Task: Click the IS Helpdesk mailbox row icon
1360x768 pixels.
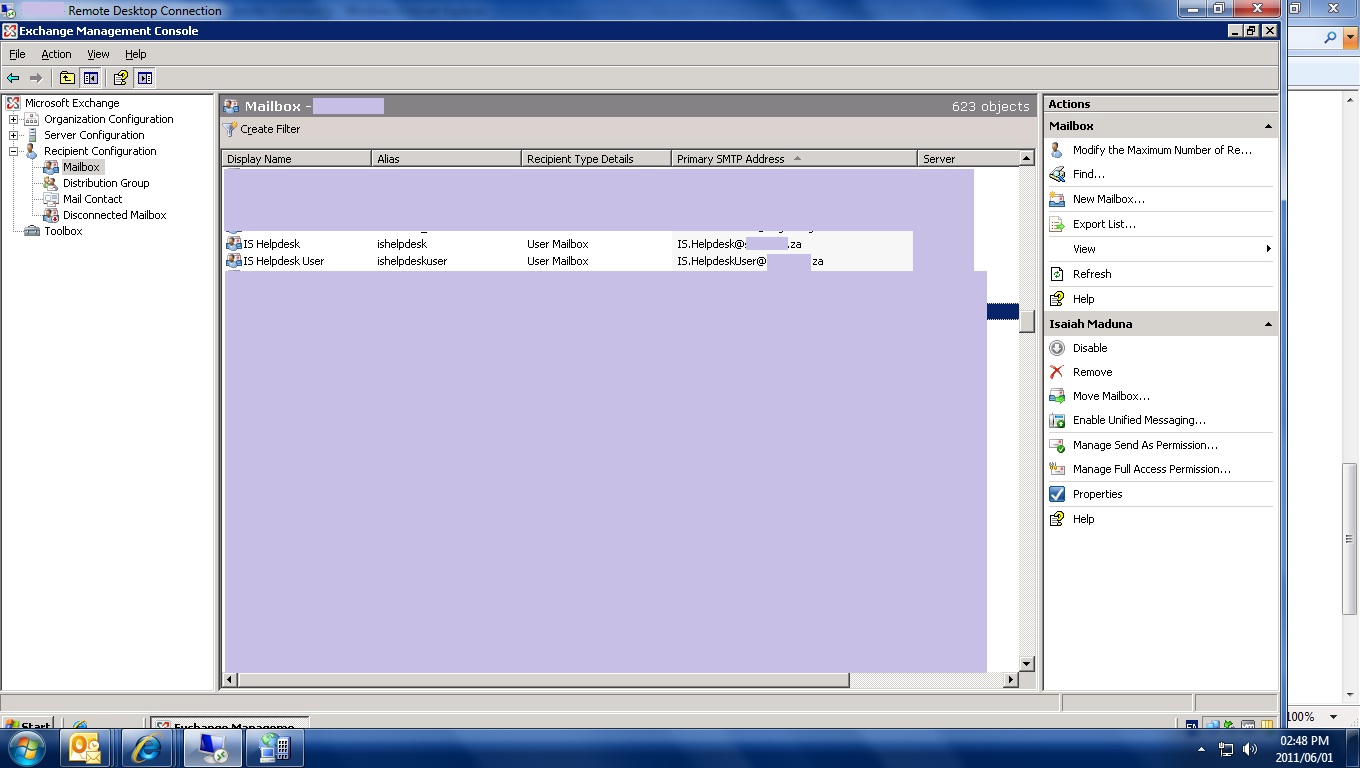Action: click(234, 244)
